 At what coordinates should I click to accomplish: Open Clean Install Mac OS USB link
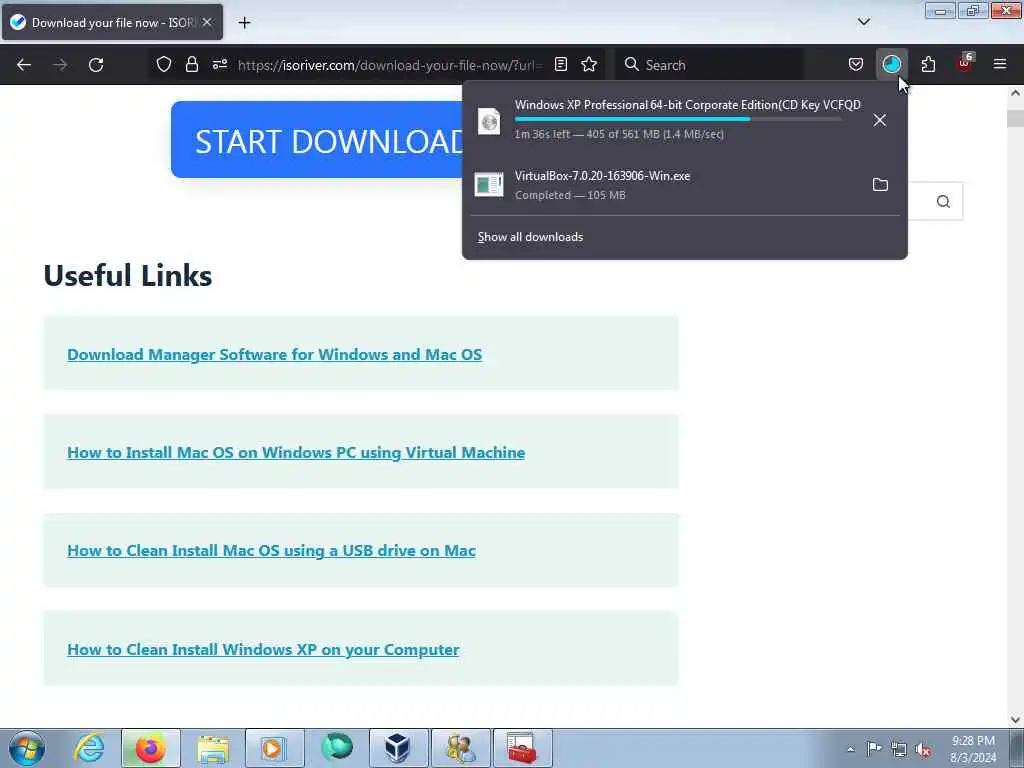point(271,551)
